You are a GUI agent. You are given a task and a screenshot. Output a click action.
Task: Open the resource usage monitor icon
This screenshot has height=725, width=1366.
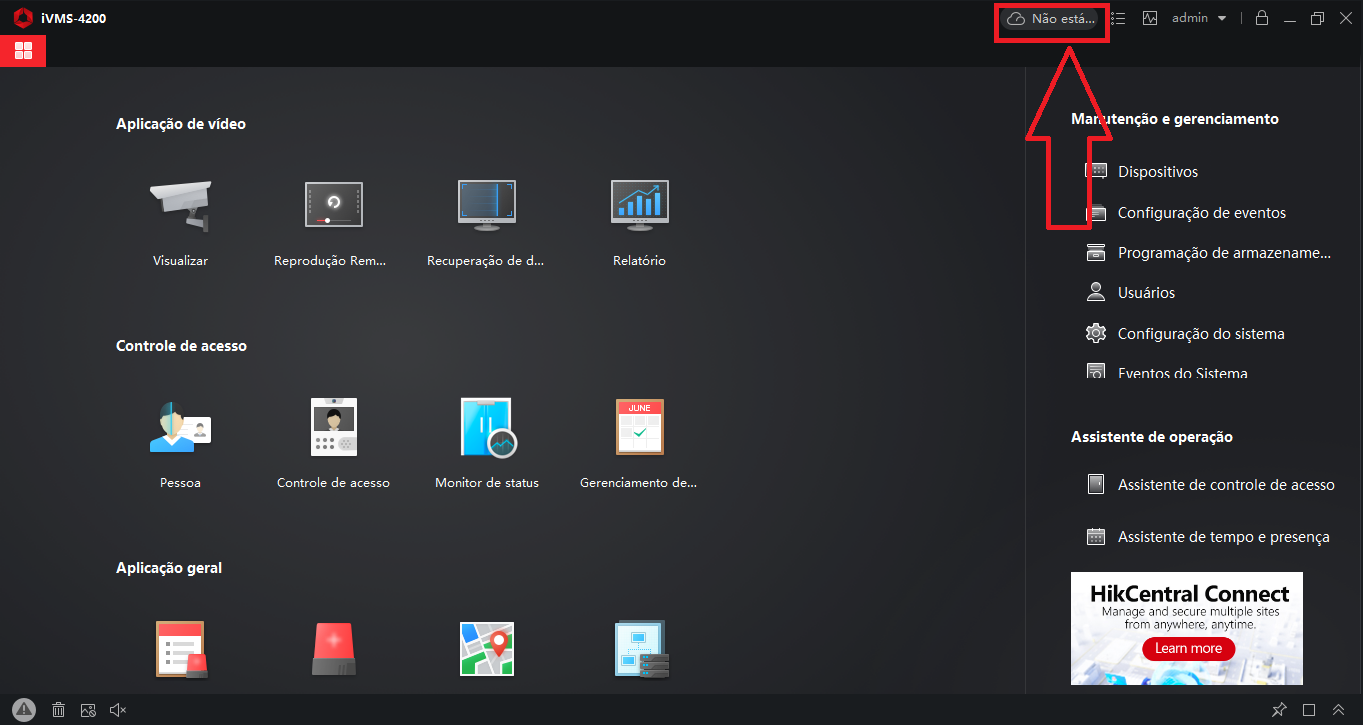(1150, 18)
